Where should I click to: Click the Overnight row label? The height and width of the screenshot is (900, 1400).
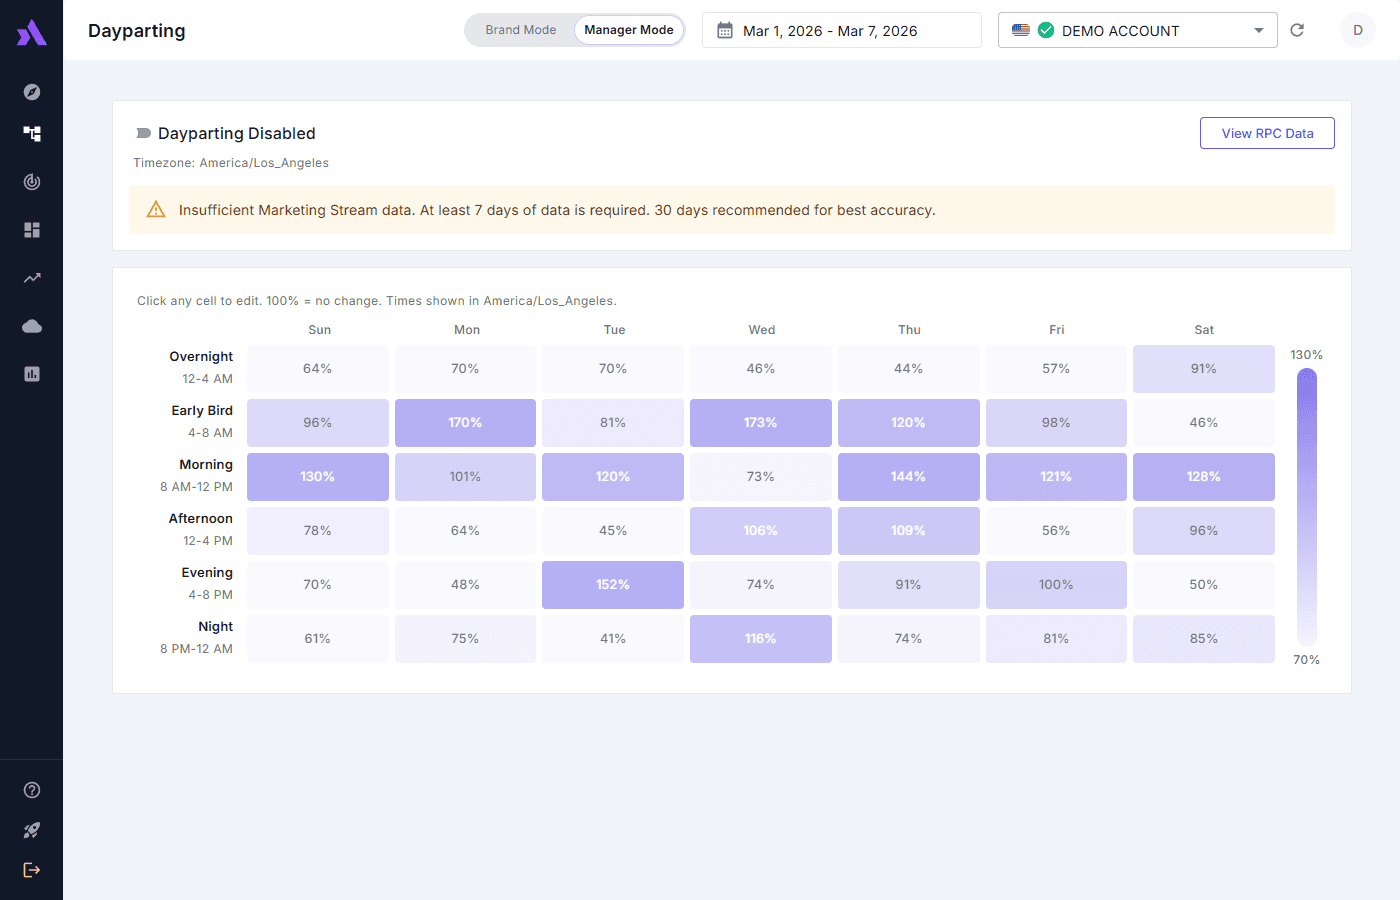(201, 357)
